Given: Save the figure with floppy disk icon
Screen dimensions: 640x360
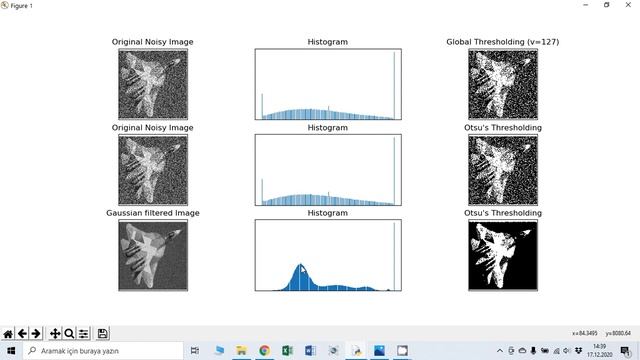Looking at the screenshot, I should tap(102, 333).
